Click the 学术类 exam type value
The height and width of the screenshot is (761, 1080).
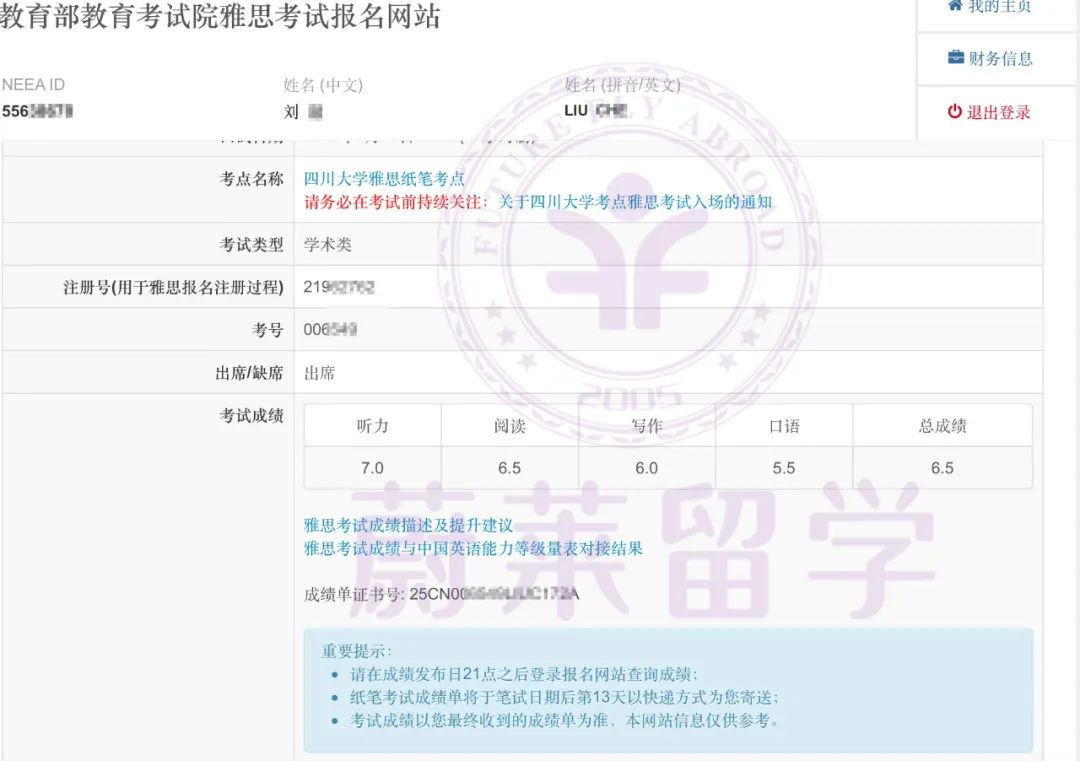click(328, 244)
